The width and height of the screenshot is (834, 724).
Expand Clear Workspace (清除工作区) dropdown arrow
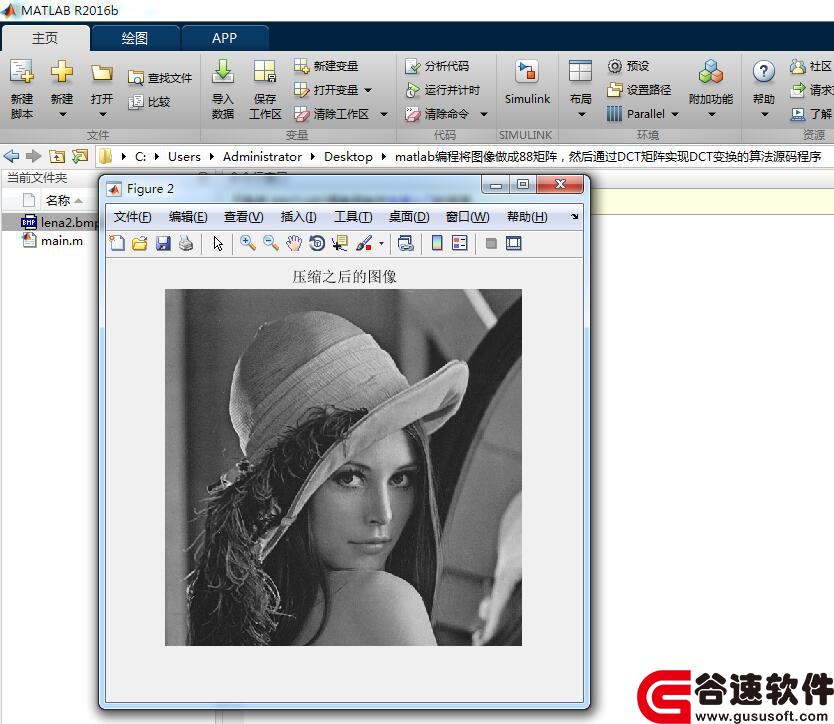383,114
